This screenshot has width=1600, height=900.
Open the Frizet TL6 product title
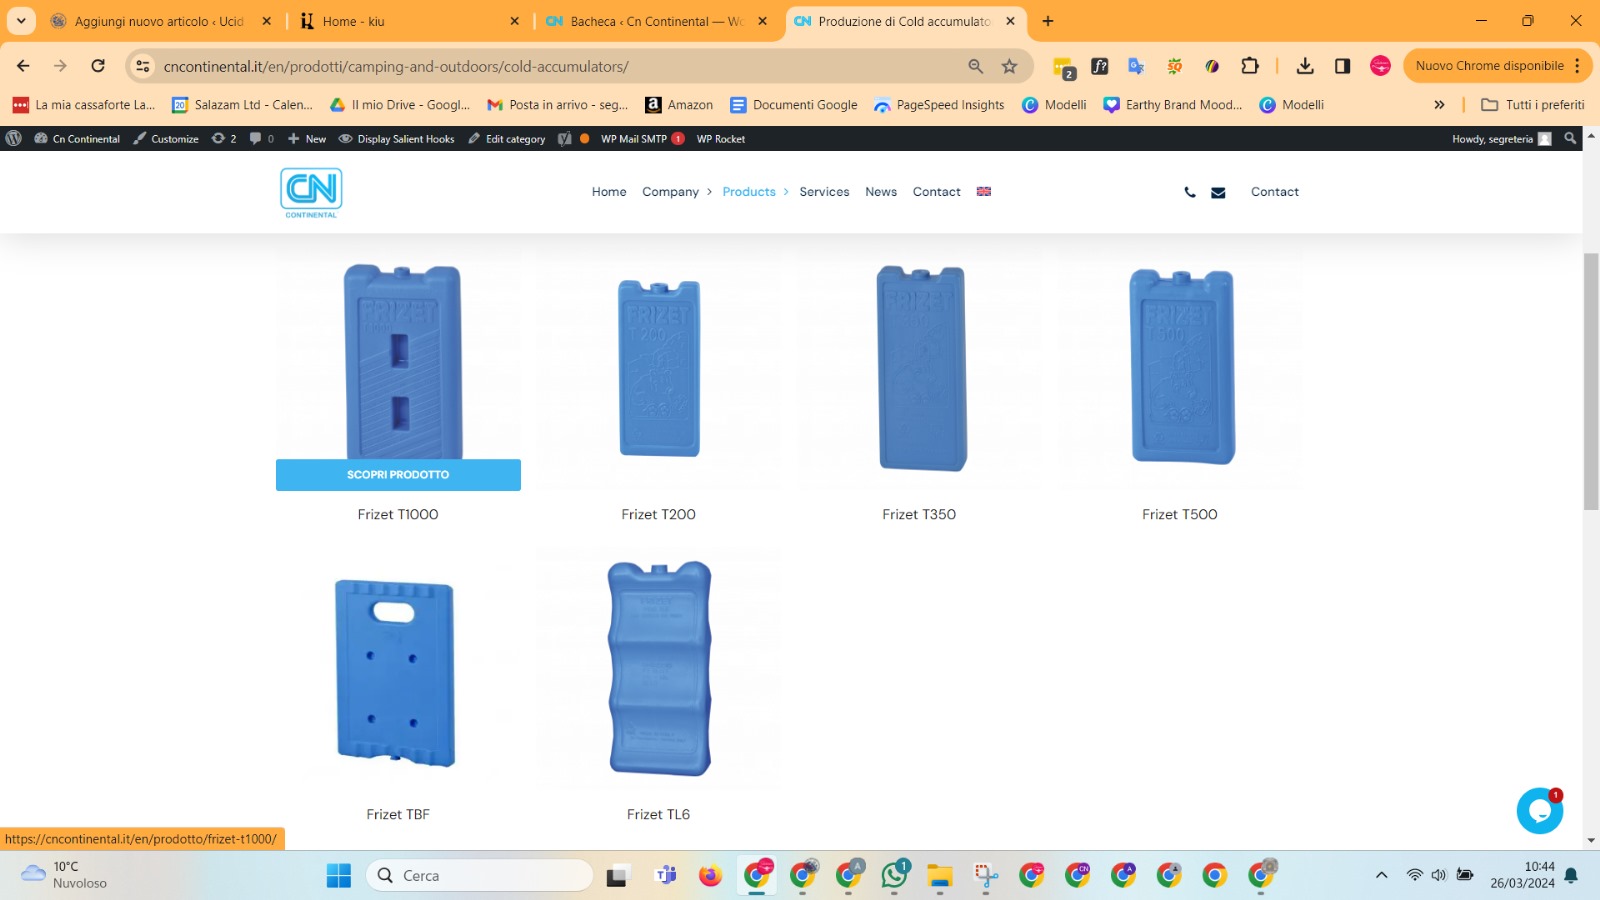point(658,814)
